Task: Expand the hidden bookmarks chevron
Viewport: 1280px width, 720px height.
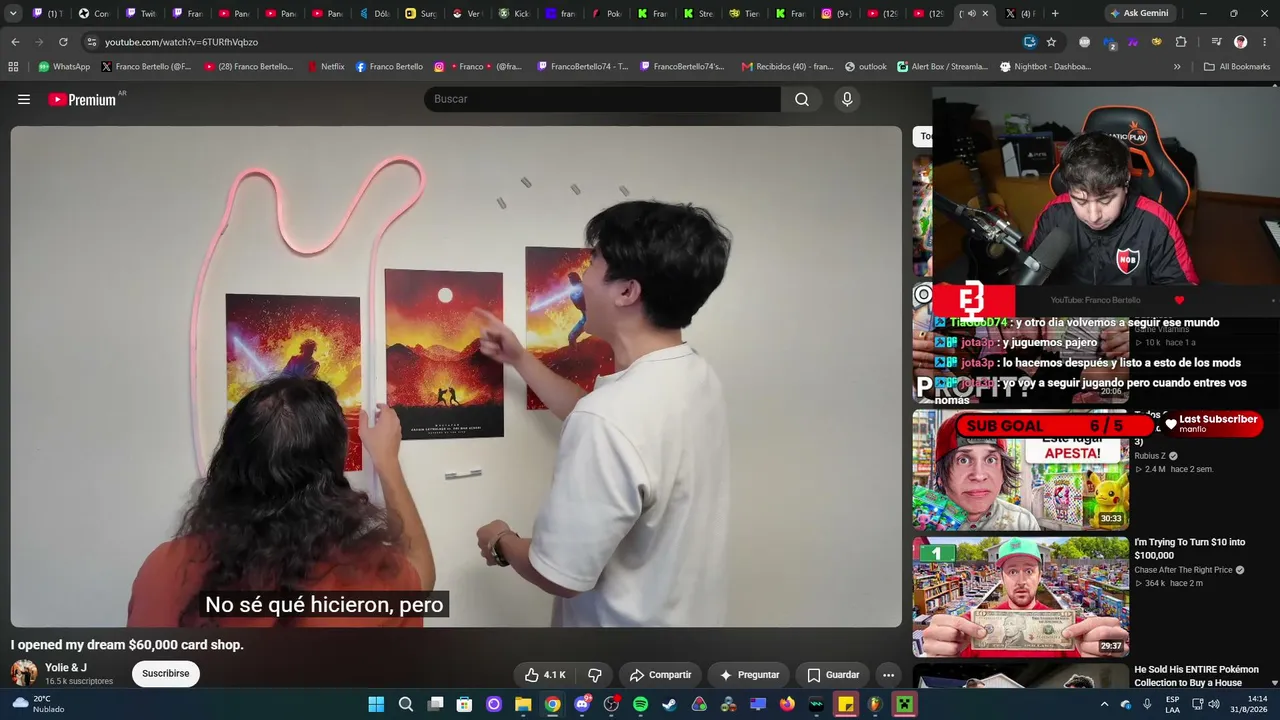Action: [x=1177, y=67]
